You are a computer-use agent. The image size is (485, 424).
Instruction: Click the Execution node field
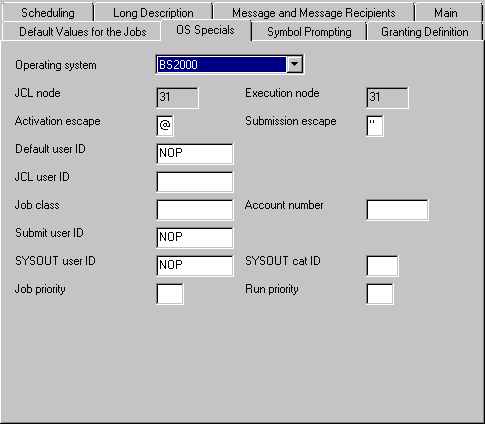(387, 98)
